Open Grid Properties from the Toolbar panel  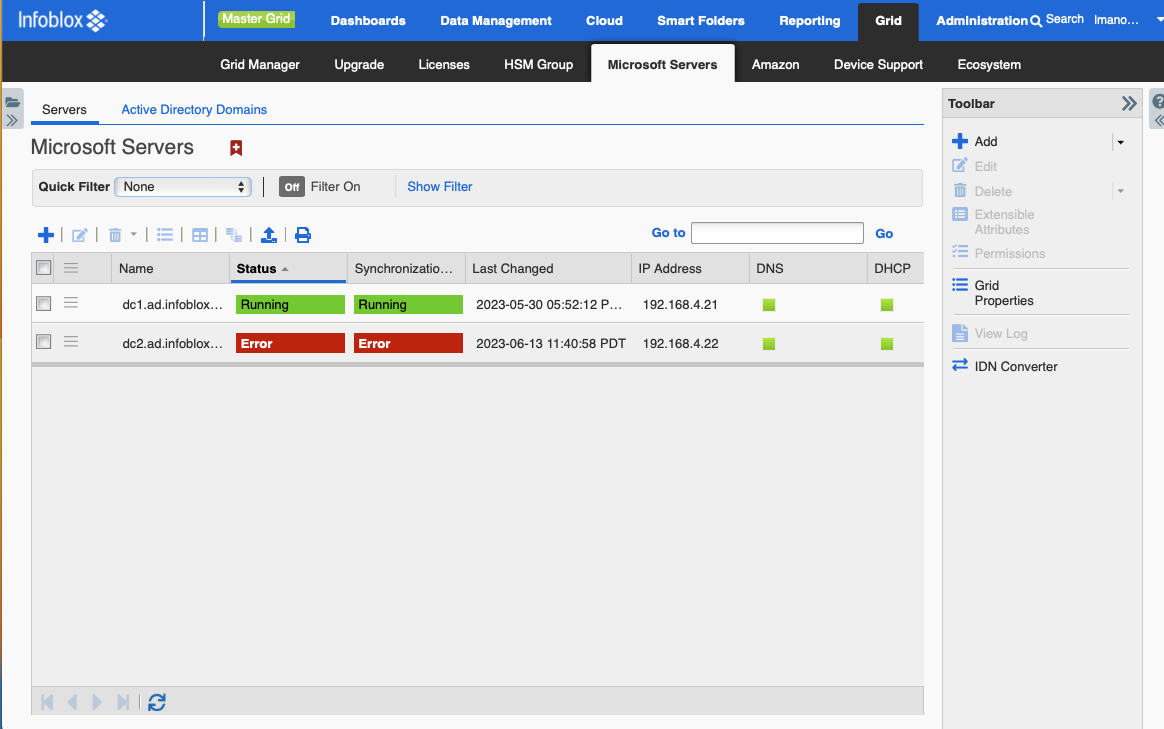[x=1003, y=293]
